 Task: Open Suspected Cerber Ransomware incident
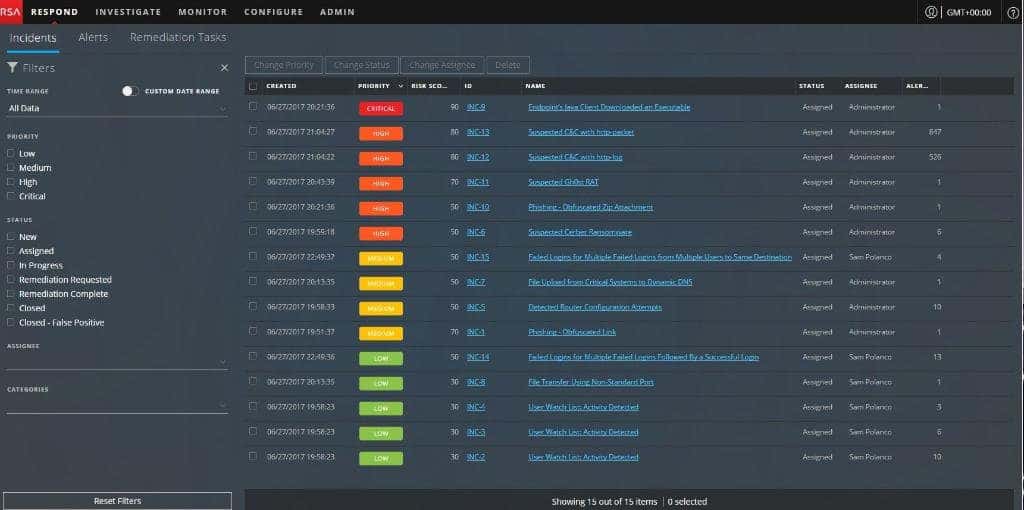pos(579,232)
